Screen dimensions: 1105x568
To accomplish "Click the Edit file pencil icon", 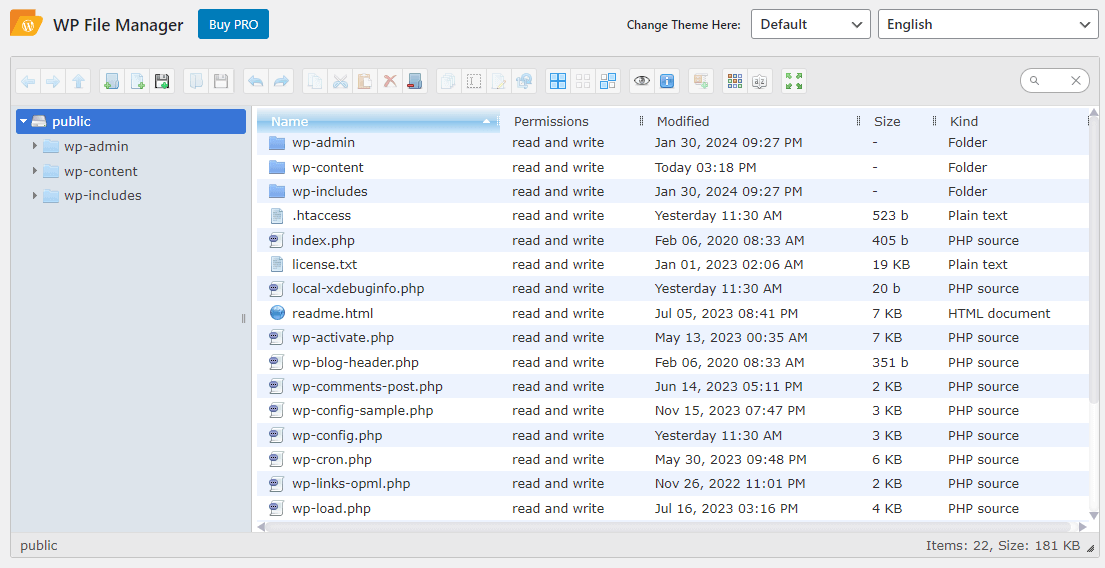I will coord(499,82).
